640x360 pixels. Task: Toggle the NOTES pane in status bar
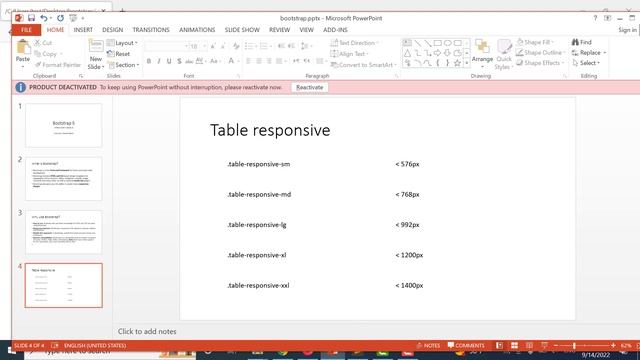click(428, 345)
